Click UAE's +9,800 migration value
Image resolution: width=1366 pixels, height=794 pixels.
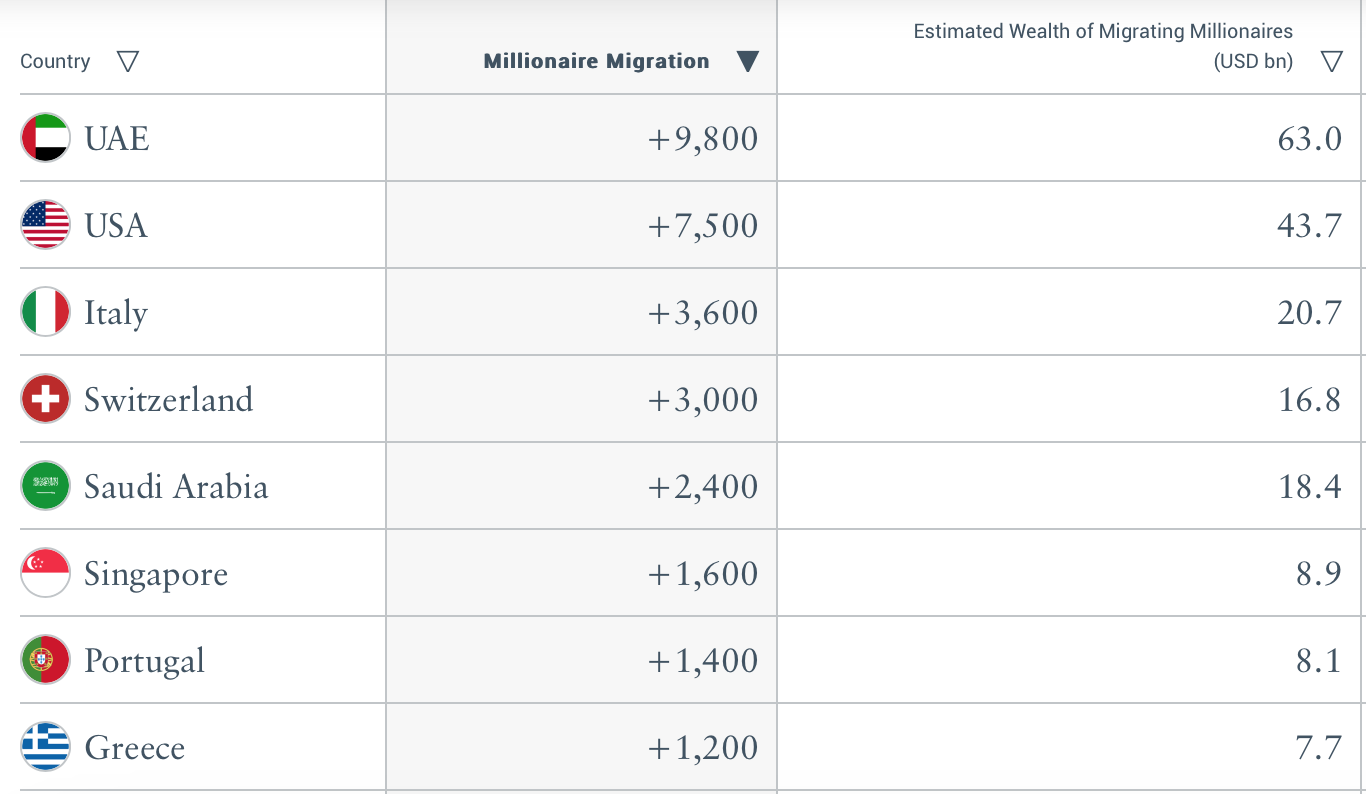703,139
